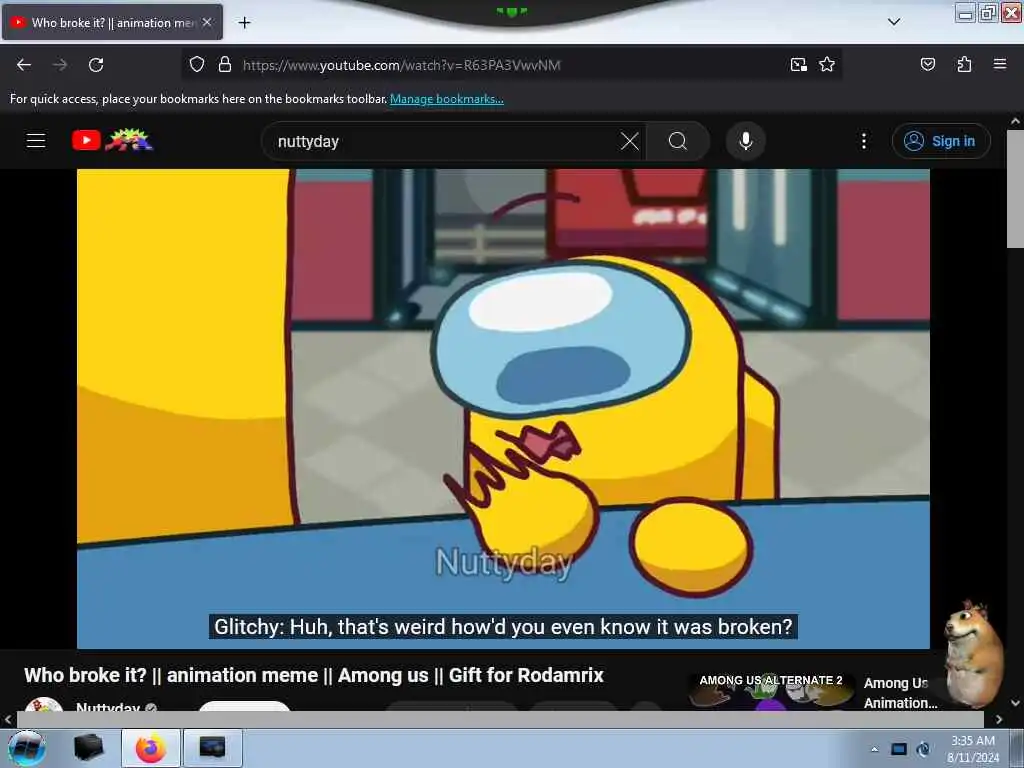Image resolution: width=1024 pixels, height=768 pixels.
Task: Bookmark this page with the star icon
Action: click(827, 64)
